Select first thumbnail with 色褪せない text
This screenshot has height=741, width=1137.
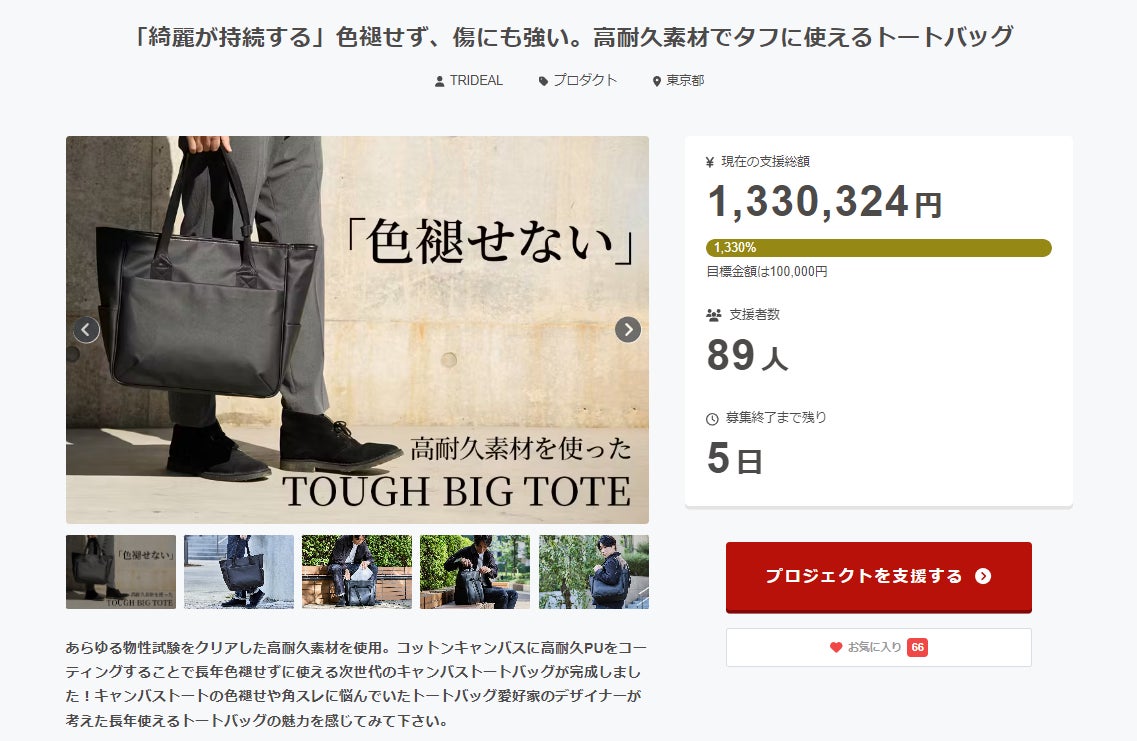[121, 571]
